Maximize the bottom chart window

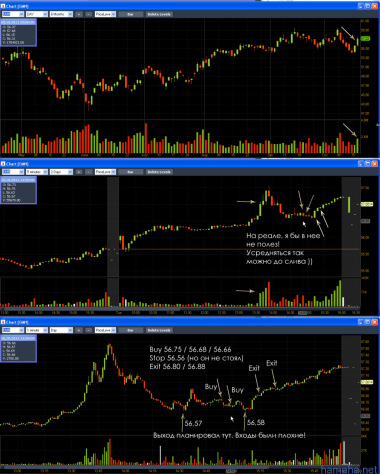[x=368, y=322]
